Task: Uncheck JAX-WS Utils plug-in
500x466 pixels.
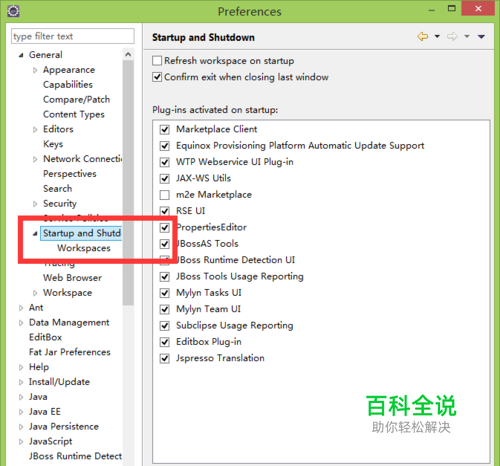Action: [x=165, y=178]
